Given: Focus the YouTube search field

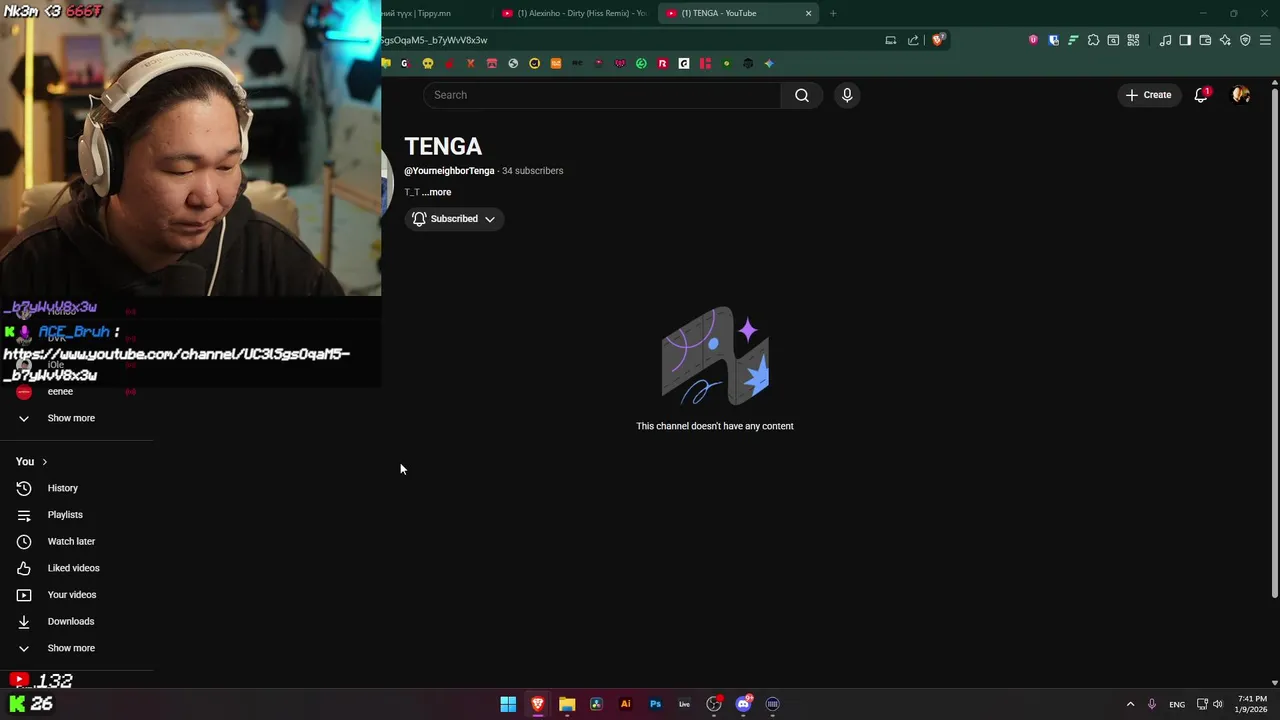Looking at the screenshot, I should 602,95.
